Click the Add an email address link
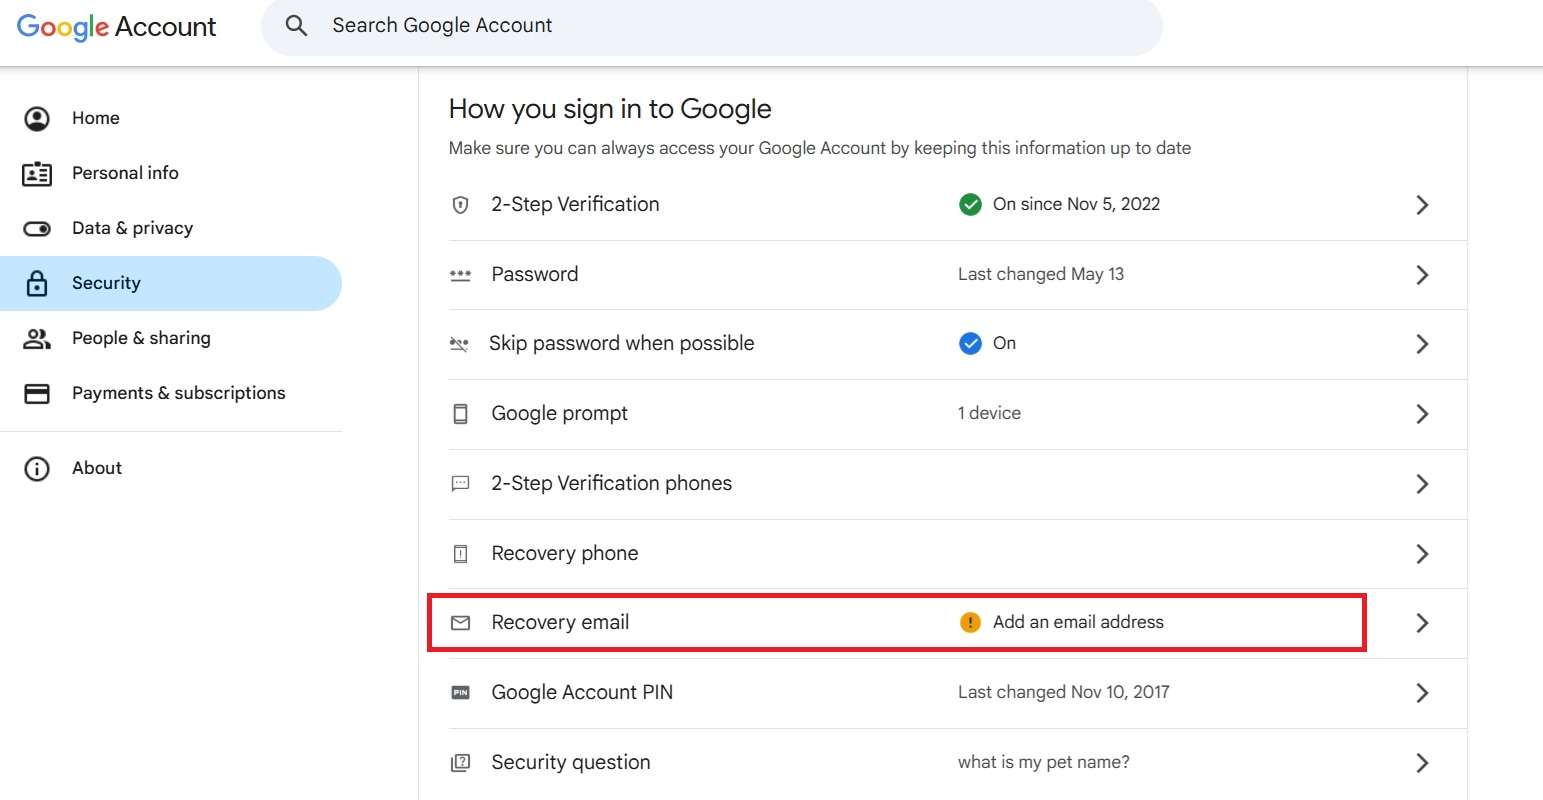The image size is (1543, 800). click(x=1078, y=622)
